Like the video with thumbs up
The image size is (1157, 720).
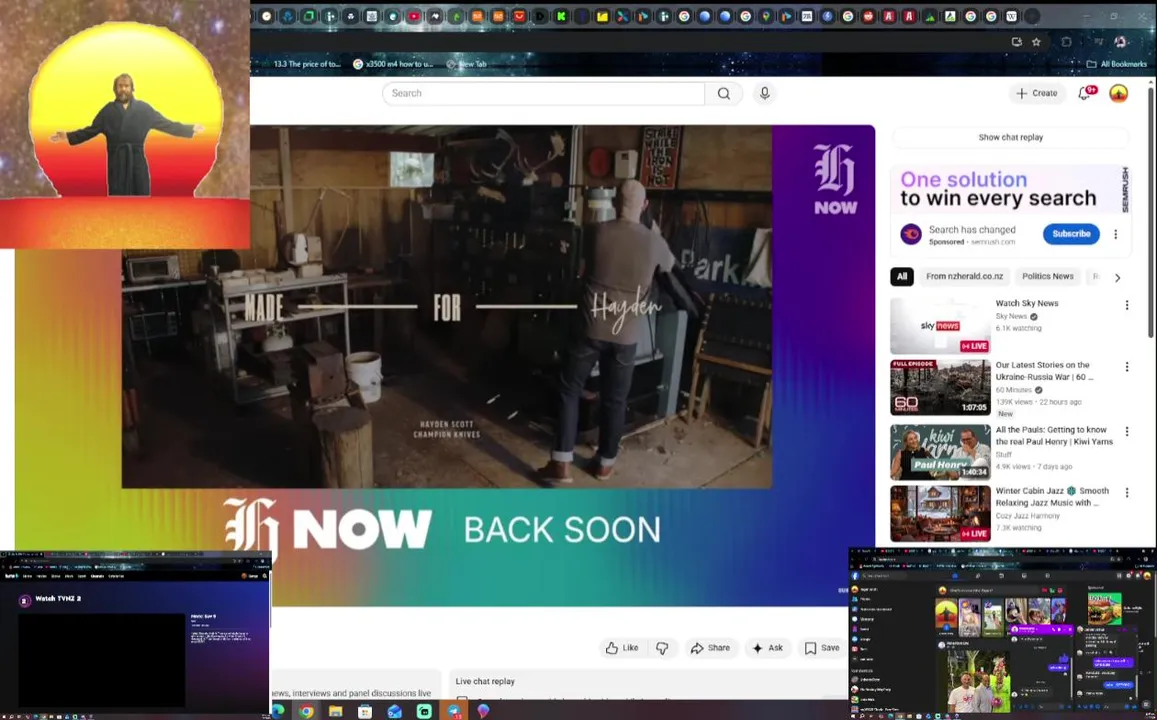(x=622, y=648)
